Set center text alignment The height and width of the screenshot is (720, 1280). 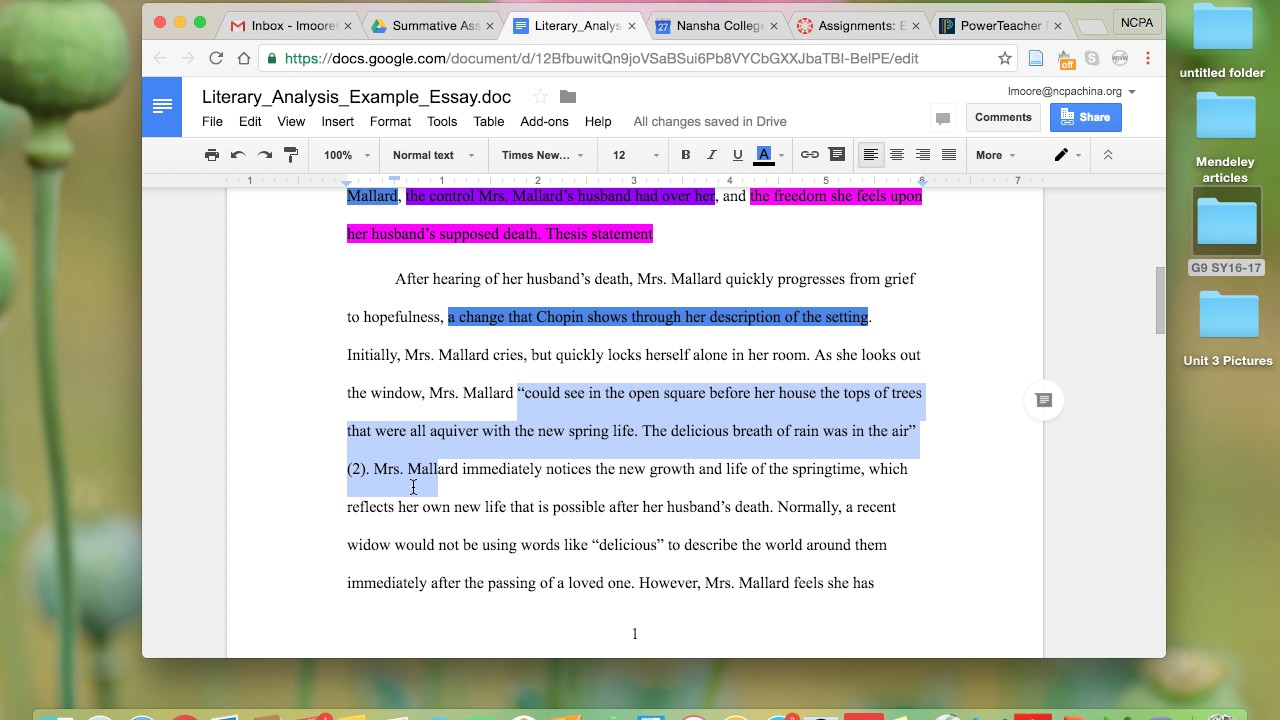pyautogui.click(x=897, y=155)
